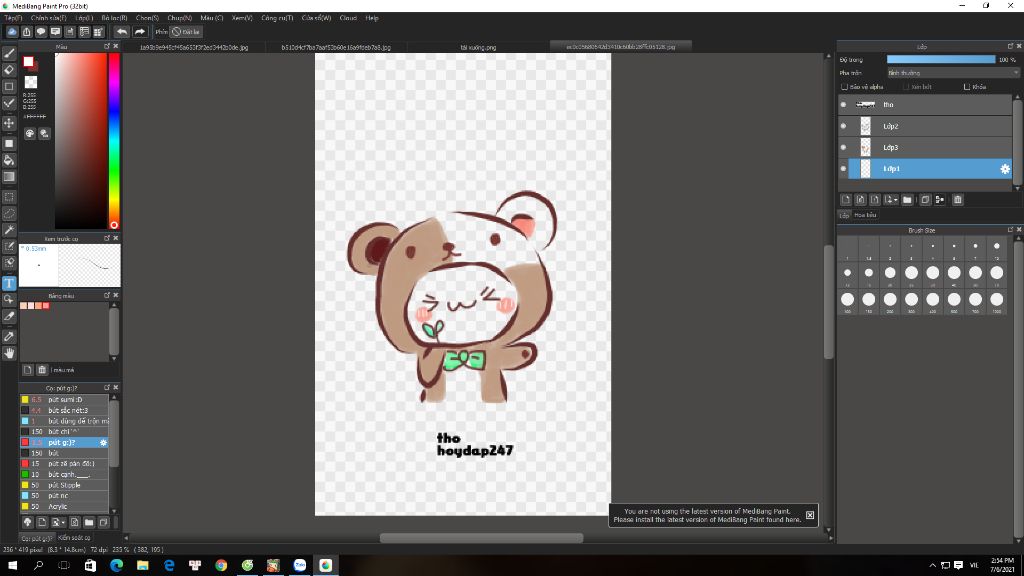The width and height of the screenshot is (1024, 576).
Task: Duplicate the current layer
Action: pyautogui.click(x=925, y=200)
